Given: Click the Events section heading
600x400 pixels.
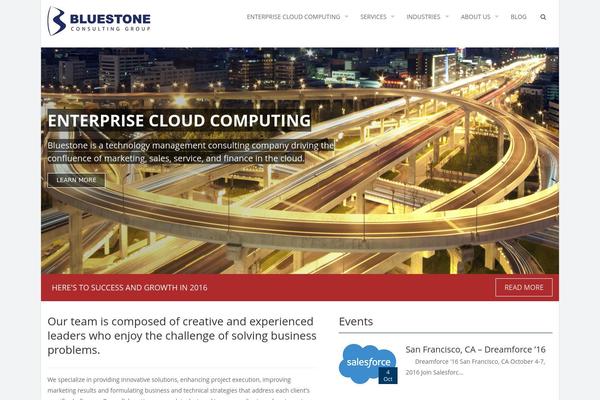Looking at the screenshot, I should pos(355,322).
